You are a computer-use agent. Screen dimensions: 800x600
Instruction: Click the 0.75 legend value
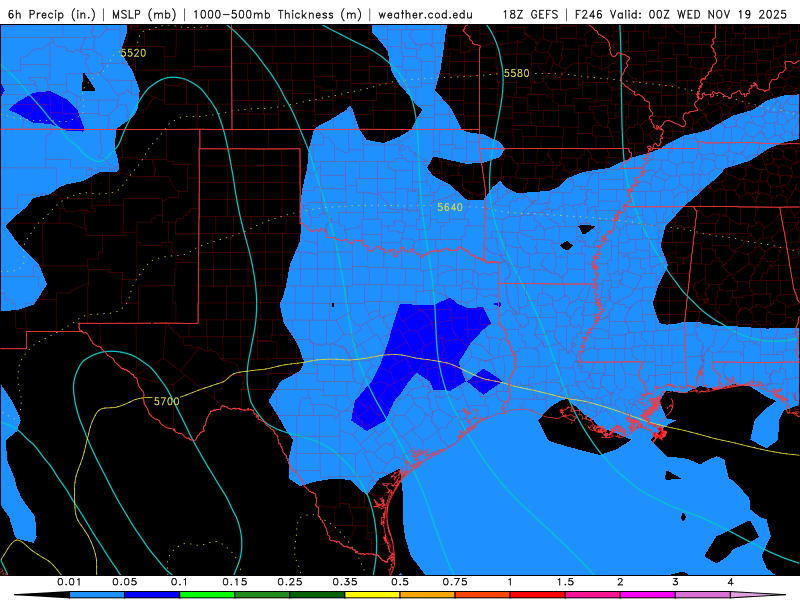(455, 582)
